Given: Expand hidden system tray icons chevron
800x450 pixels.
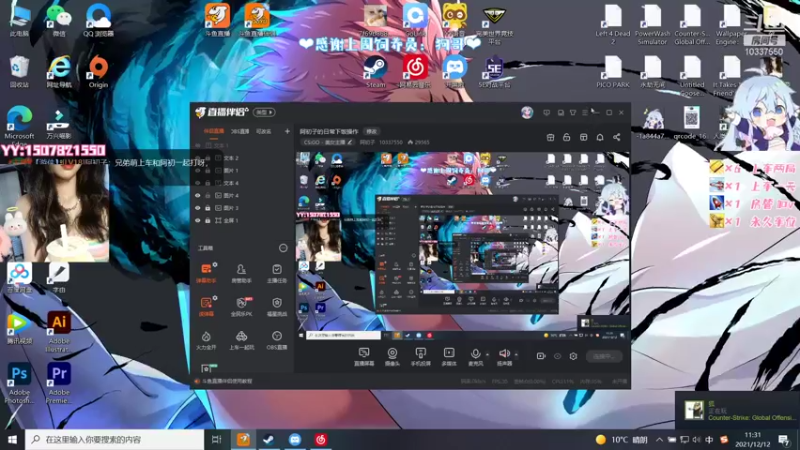Looking at the screenshot, I should (x=659, y=440).
